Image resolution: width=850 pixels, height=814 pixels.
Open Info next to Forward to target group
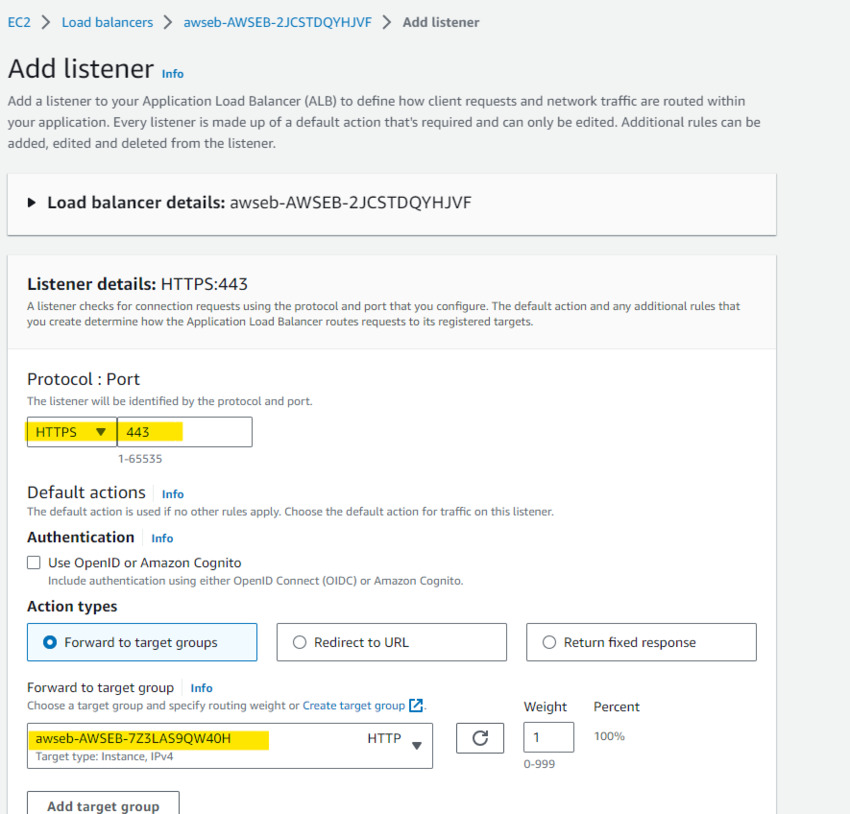[x=201, y=687]
